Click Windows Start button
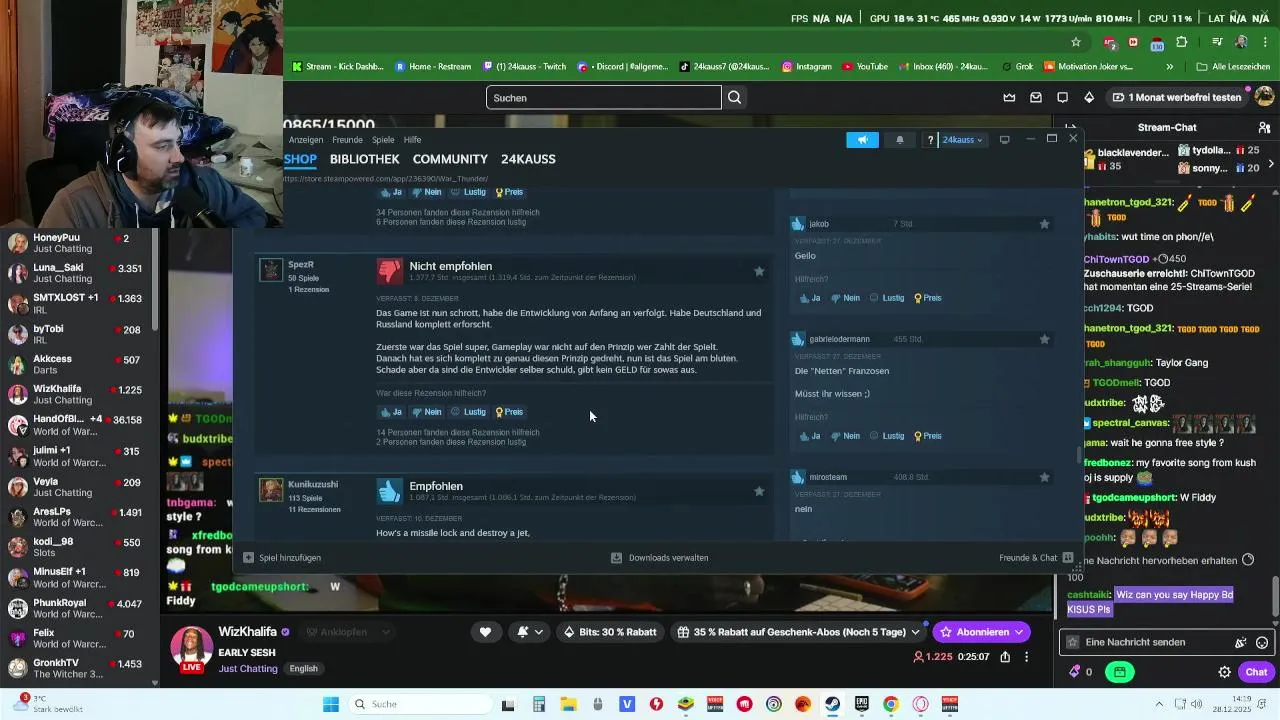This screenshot has height=720, width=1280. pyautogui.click(x=331, y=704)
